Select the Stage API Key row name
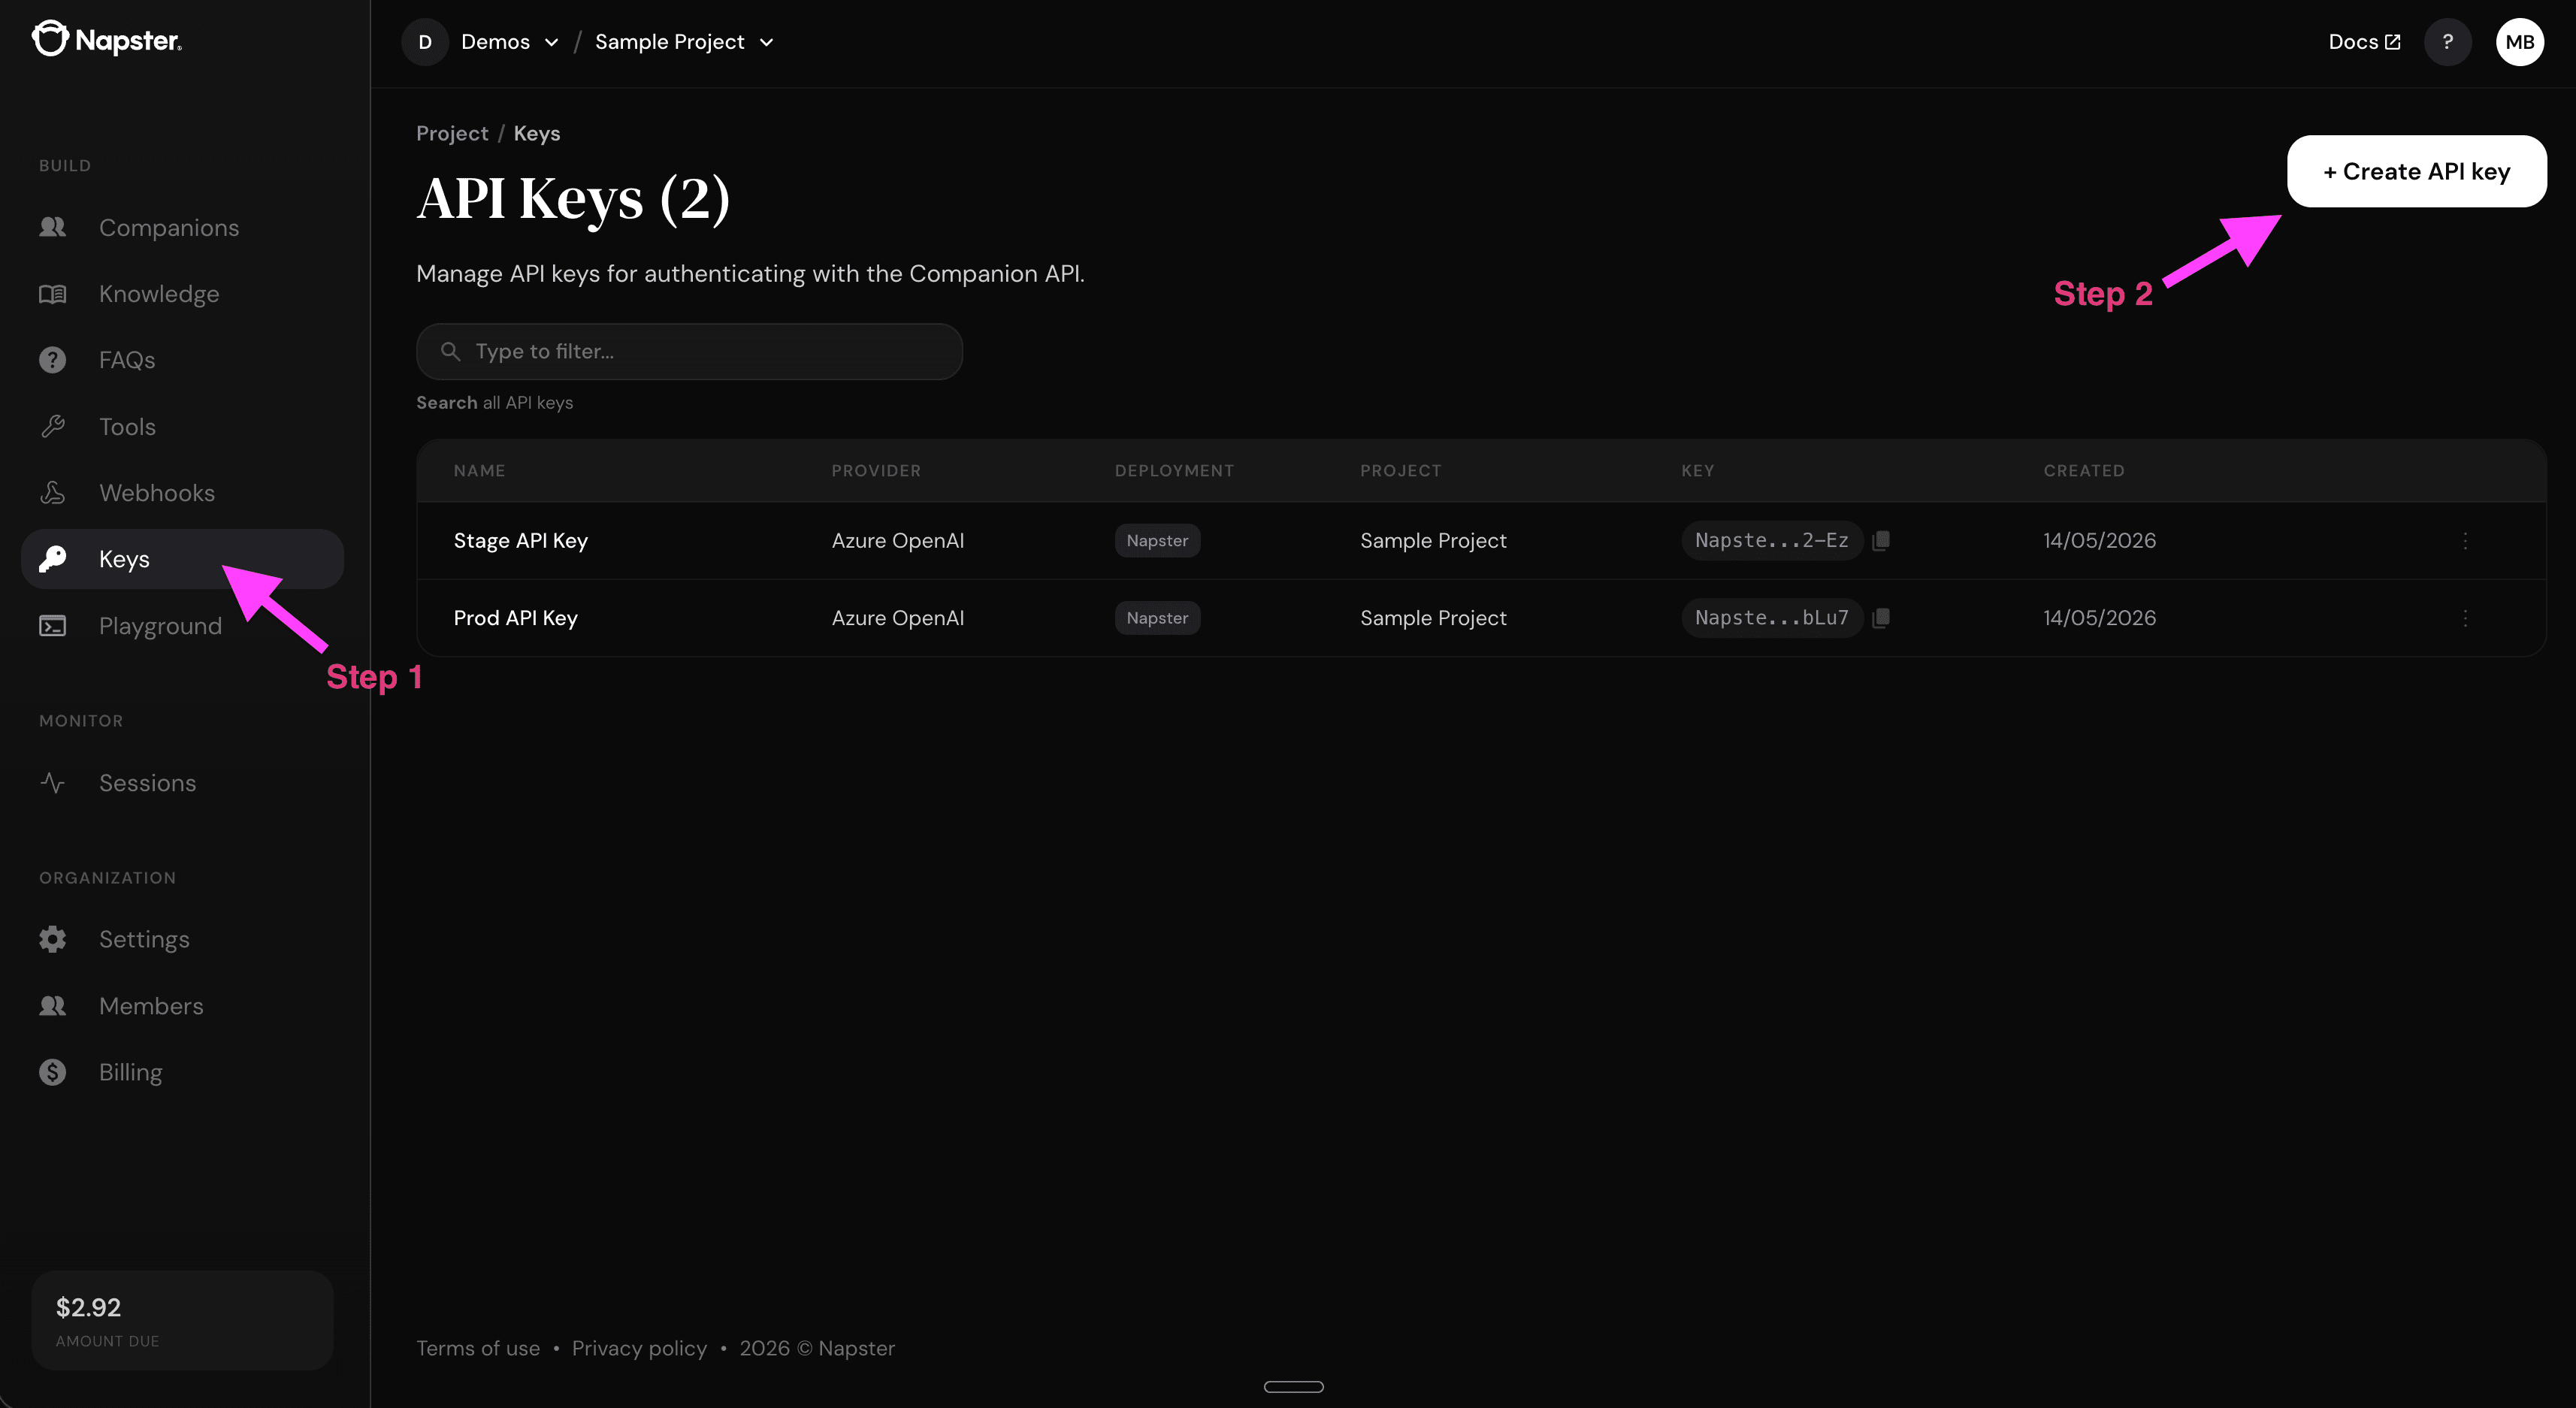This screenshot has width=2576, height=1408. click(x=520, y=540)
